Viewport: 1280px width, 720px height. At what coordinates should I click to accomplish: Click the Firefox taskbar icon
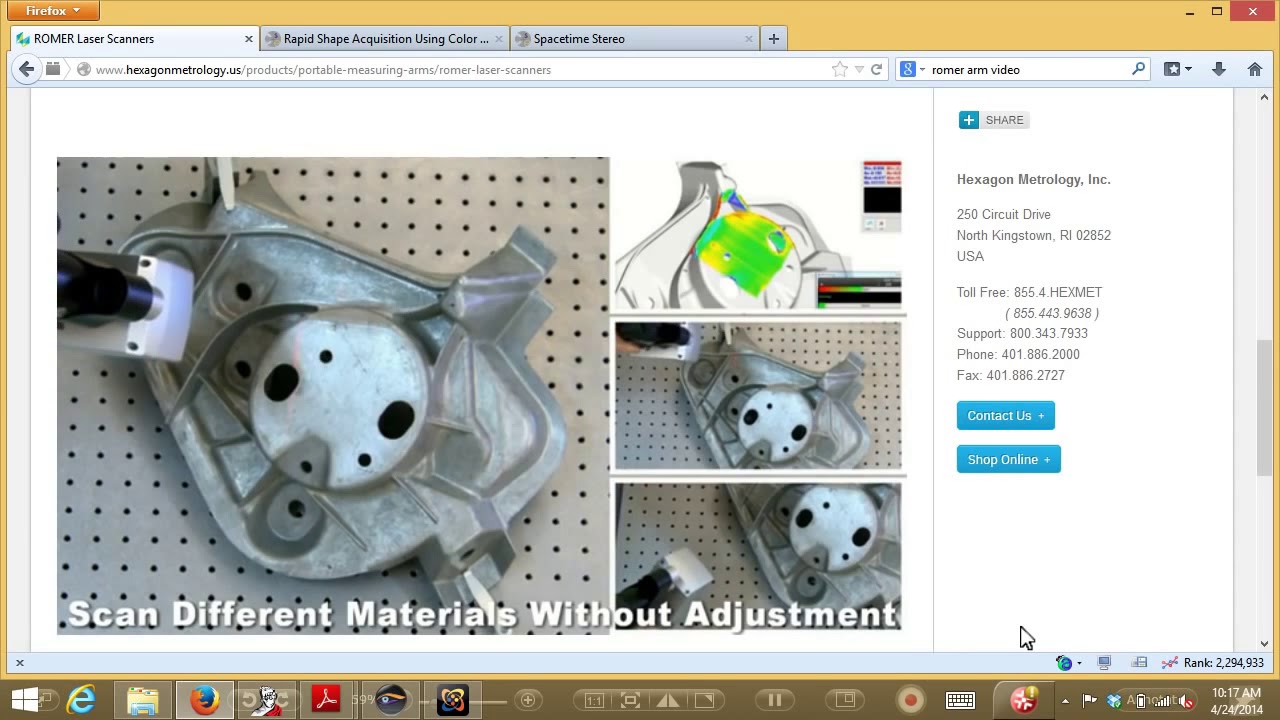click(x=205, y=700)
